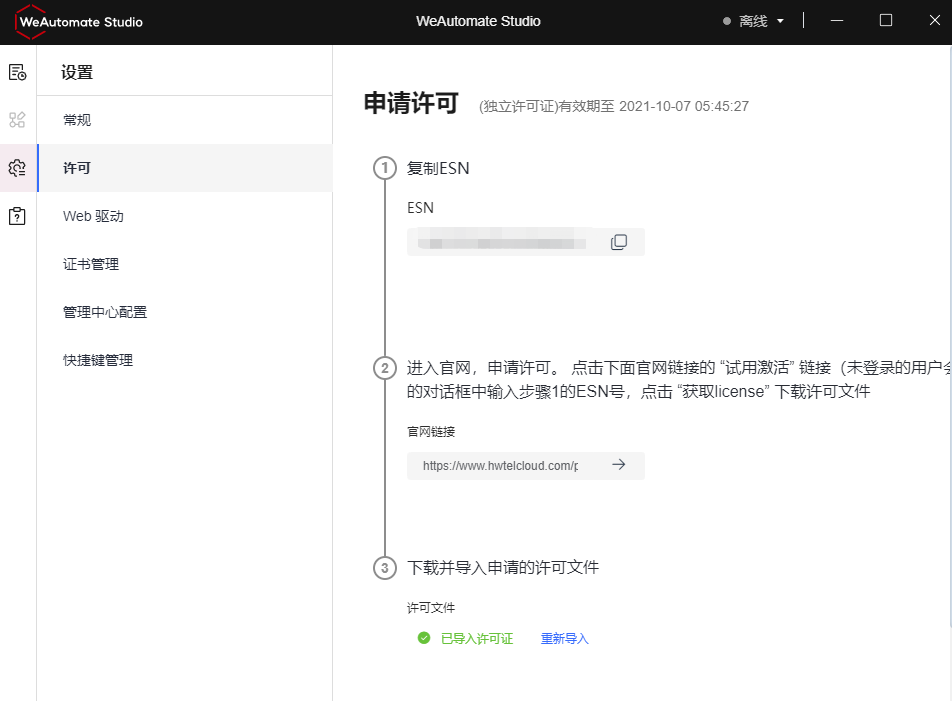Click the settings gear sidebar icon

coord(16,167)
